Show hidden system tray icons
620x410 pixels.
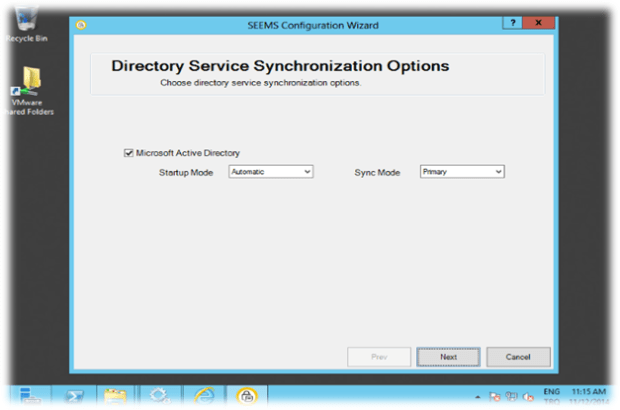click(479, 396)
